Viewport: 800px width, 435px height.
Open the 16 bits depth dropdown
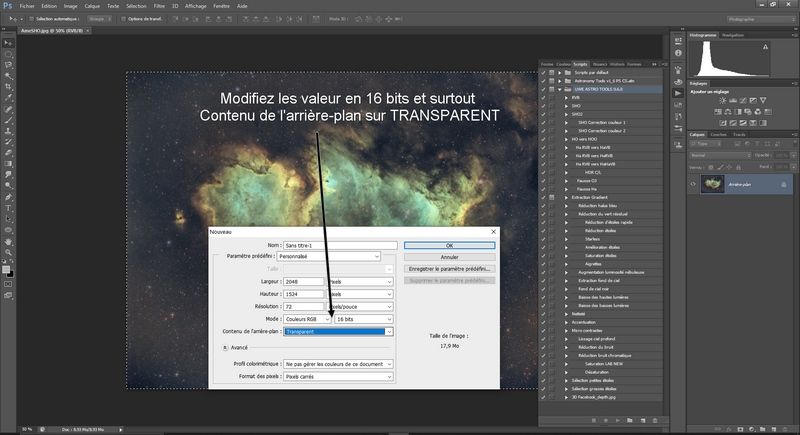[363, 319]
